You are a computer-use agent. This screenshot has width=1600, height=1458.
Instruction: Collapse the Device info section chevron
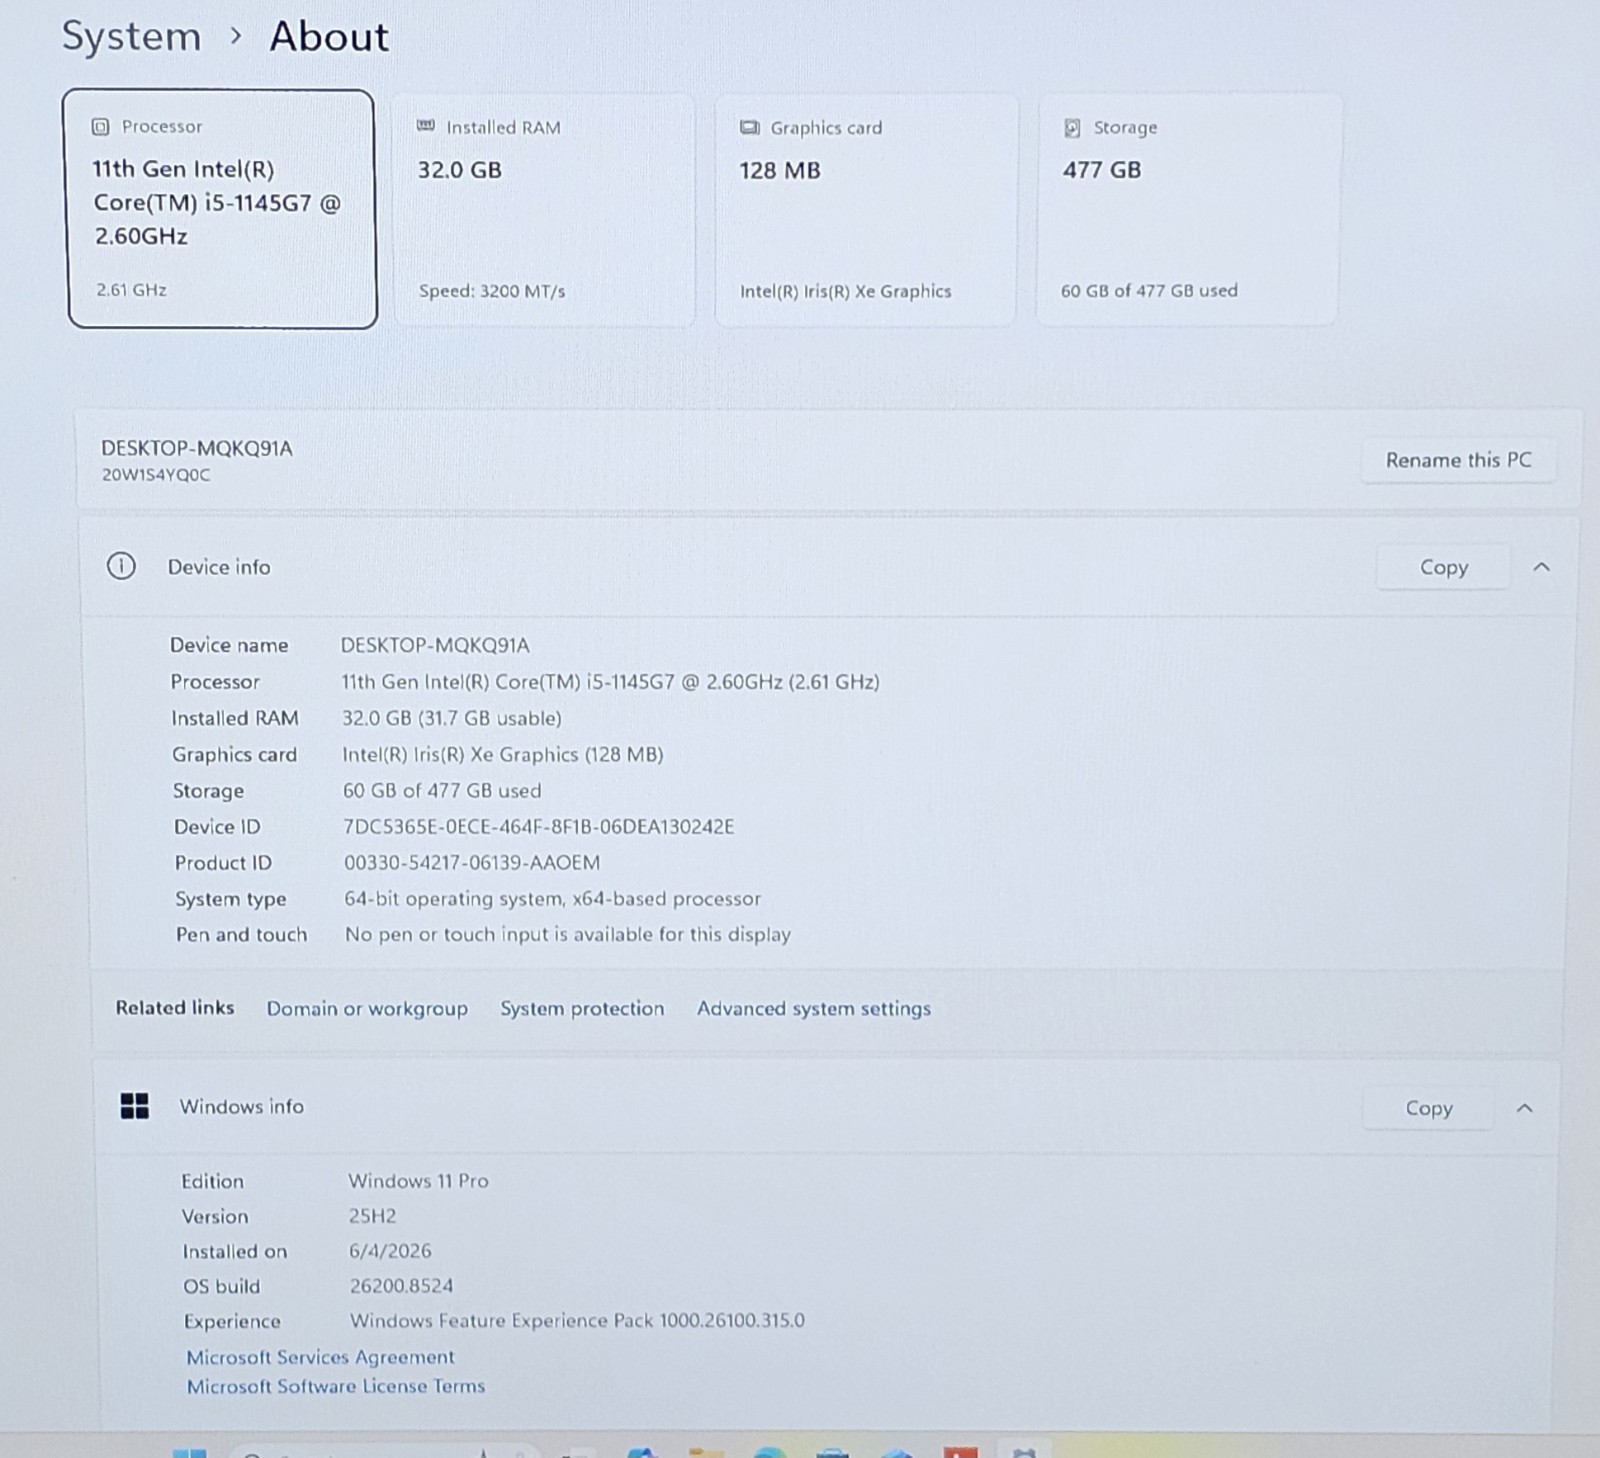coord(1541,567)
